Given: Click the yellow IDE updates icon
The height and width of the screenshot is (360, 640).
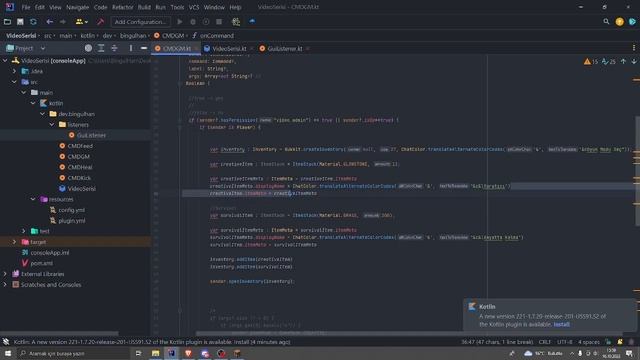Looking at the screenshot, I should 620,22.
